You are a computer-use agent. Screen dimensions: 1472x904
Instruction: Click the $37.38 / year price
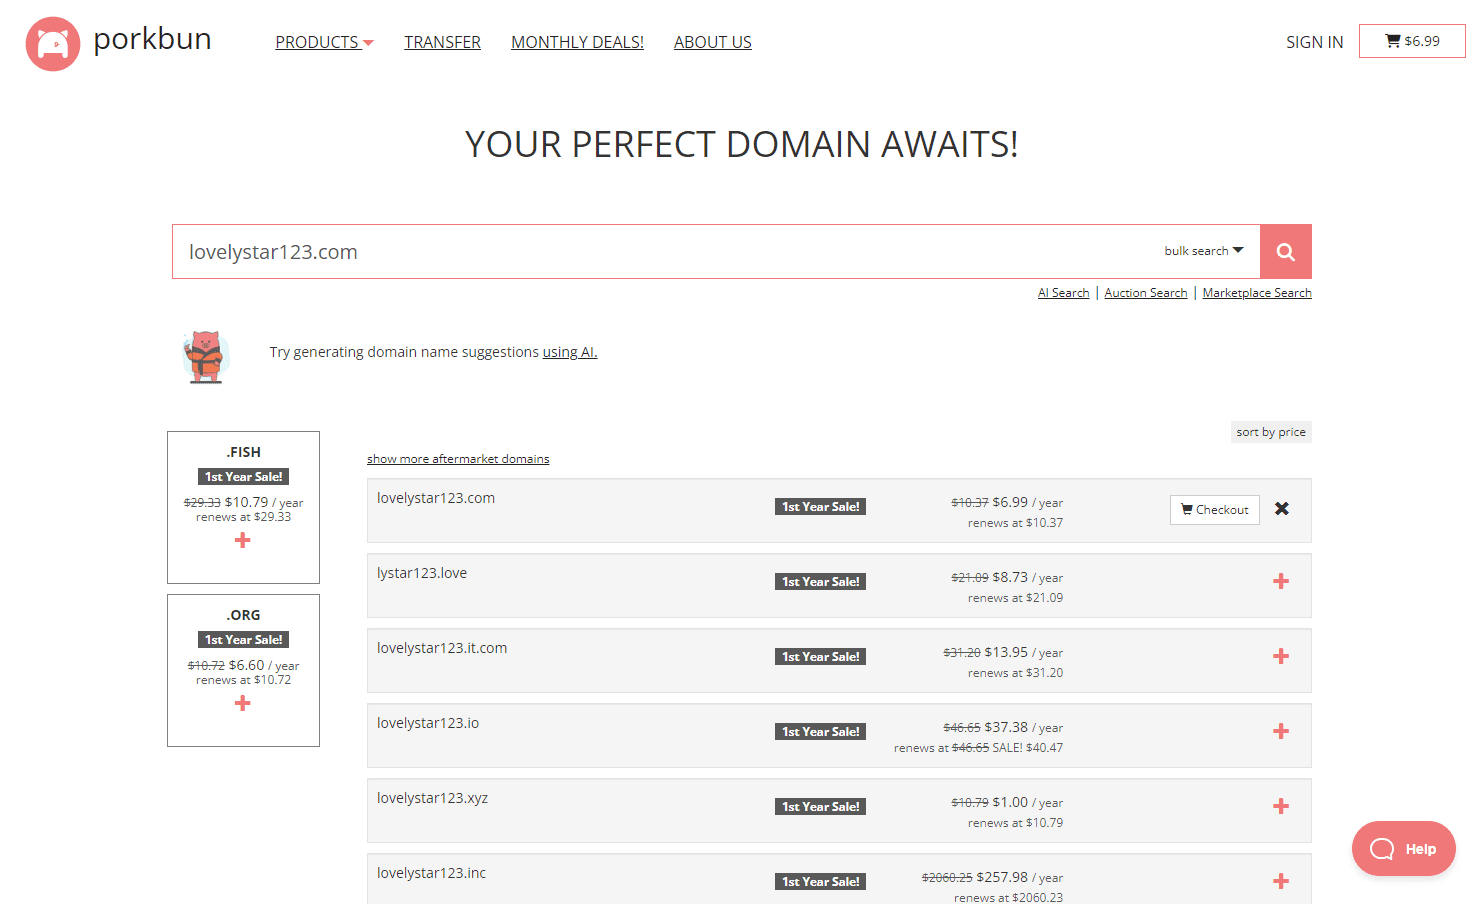point(1023,727)
